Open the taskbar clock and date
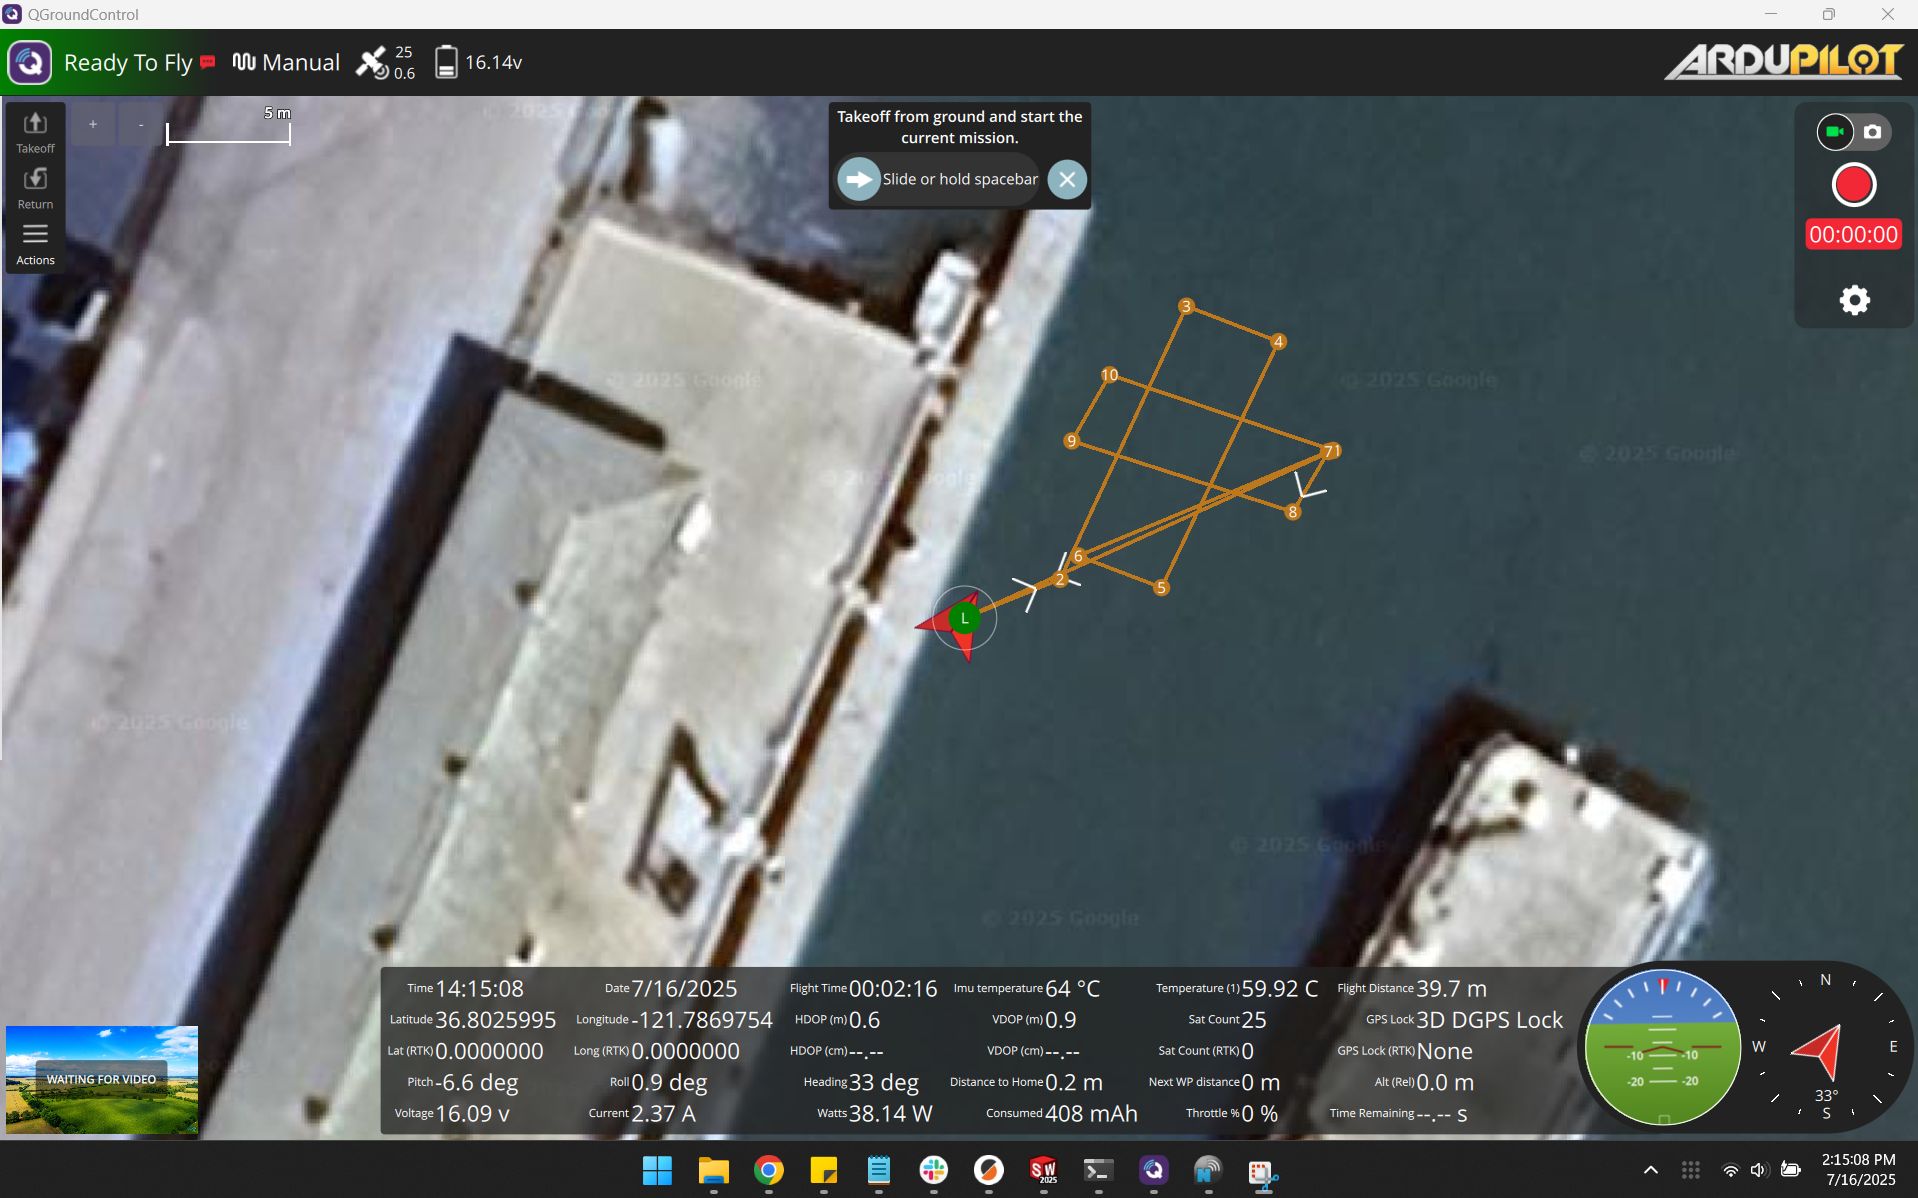Viewport: 1918px width, 1198px height. [x=1858, y=1170]
